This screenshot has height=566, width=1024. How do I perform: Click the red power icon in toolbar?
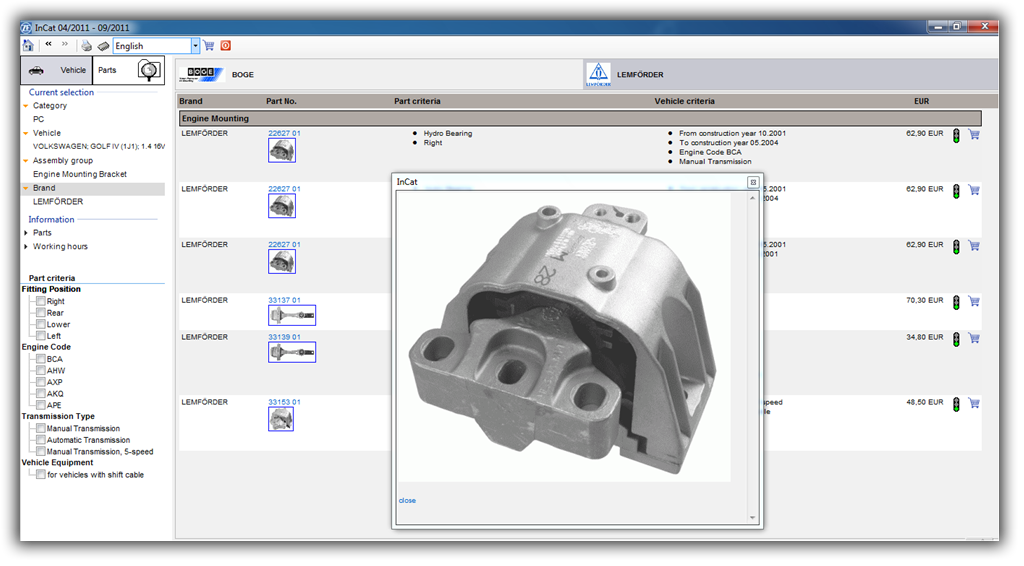[x=226, y=45]
